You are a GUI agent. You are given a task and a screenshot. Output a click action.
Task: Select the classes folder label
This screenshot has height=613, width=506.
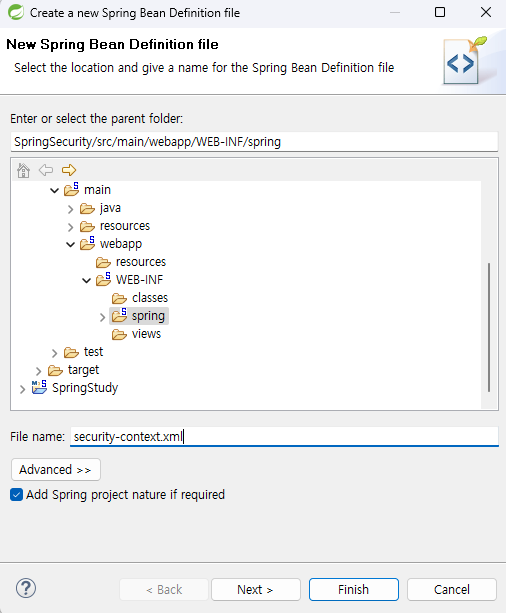point(150,298)
